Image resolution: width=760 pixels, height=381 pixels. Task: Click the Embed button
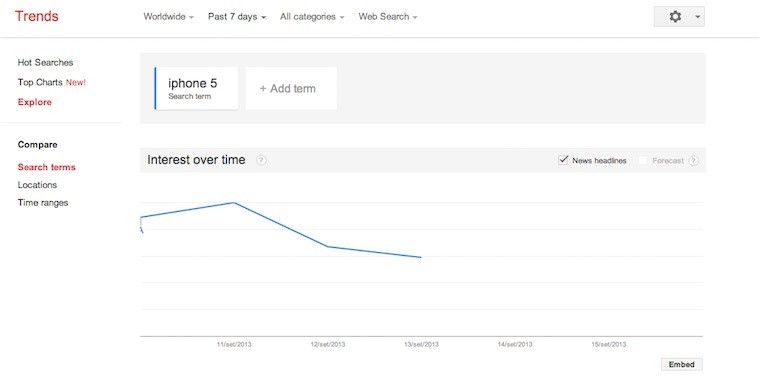(681, 365)
